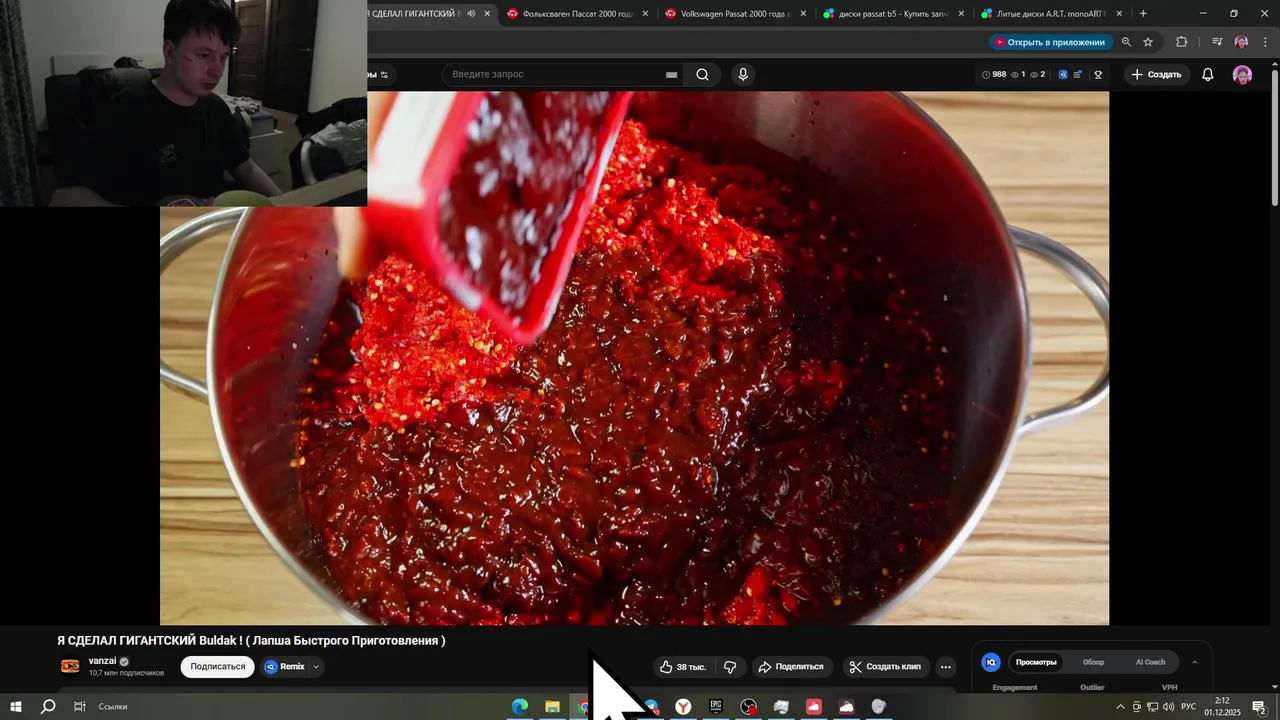Open the on-screen keyboard icon in search box
The width and height of the screenshot is (1280, 720).
click(x=671, y=75)
